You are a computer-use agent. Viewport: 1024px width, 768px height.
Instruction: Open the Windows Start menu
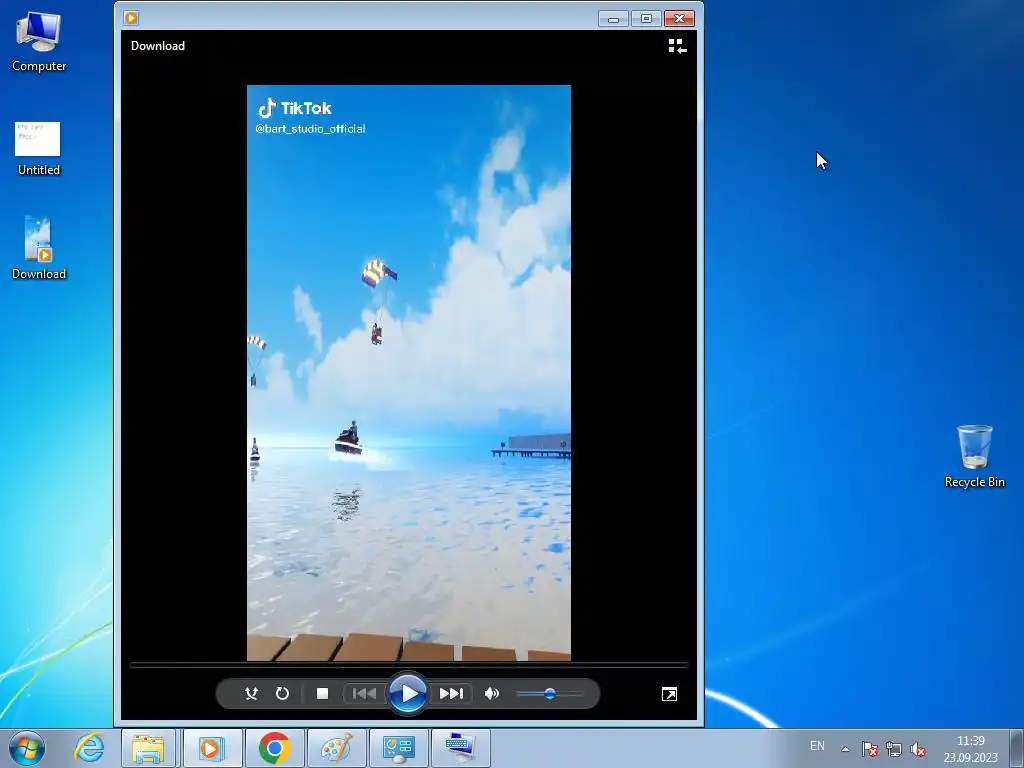(27, 748)
